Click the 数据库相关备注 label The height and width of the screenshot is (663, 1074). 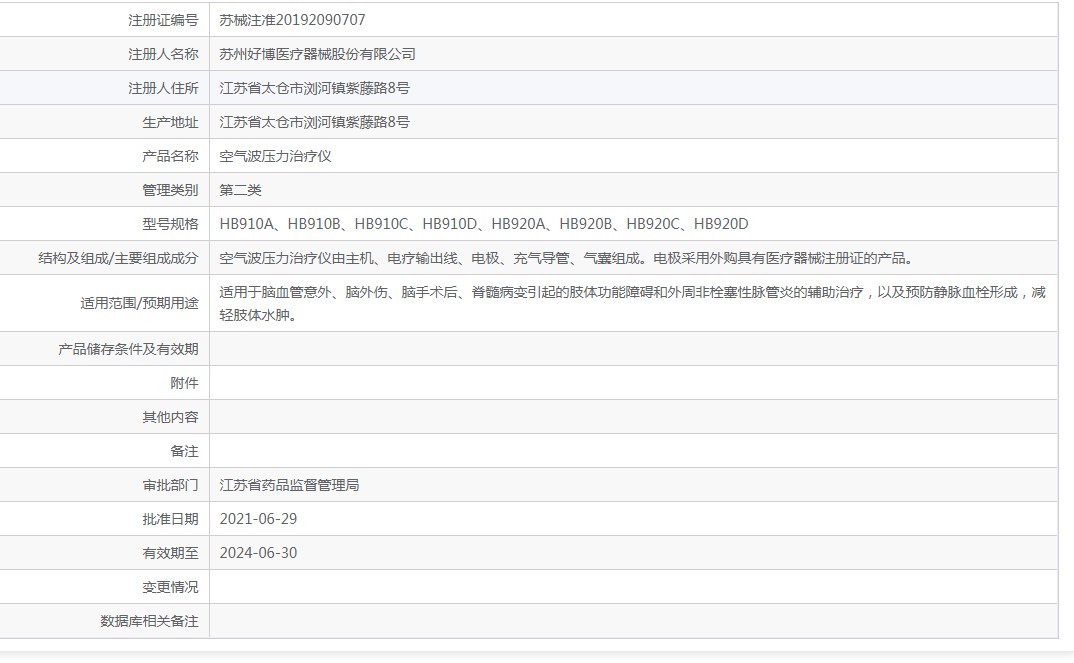149,621
